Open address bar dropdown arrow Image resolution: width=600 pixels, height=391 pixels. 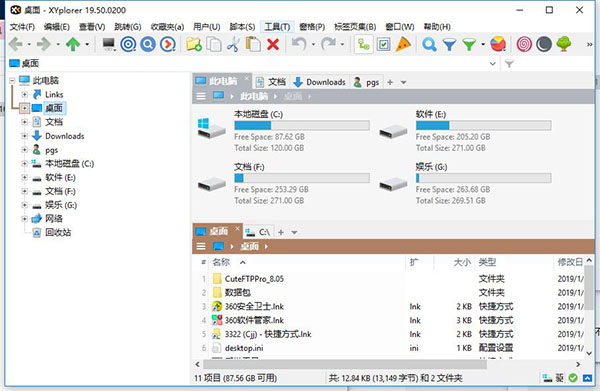click(x=493, y=64)
